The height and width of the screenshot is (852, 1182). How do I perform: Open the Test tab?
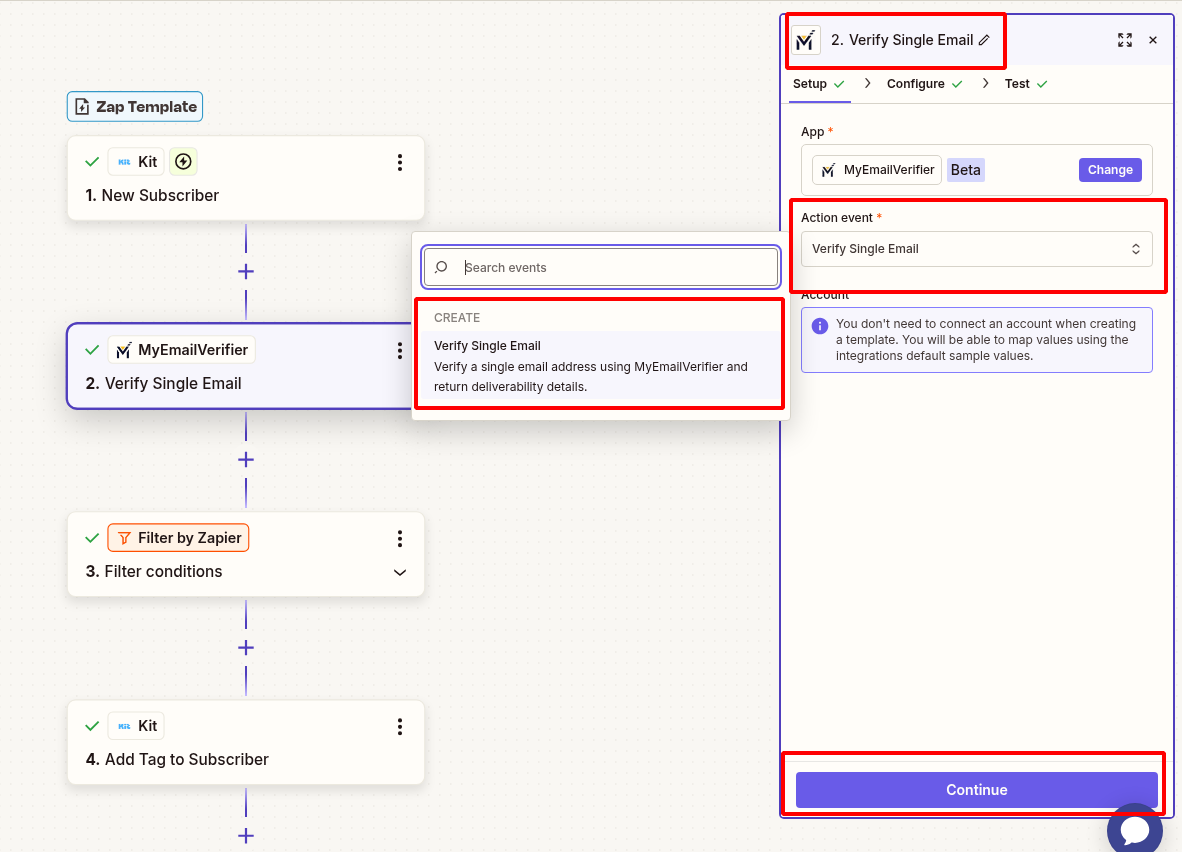coord(1018,84)
